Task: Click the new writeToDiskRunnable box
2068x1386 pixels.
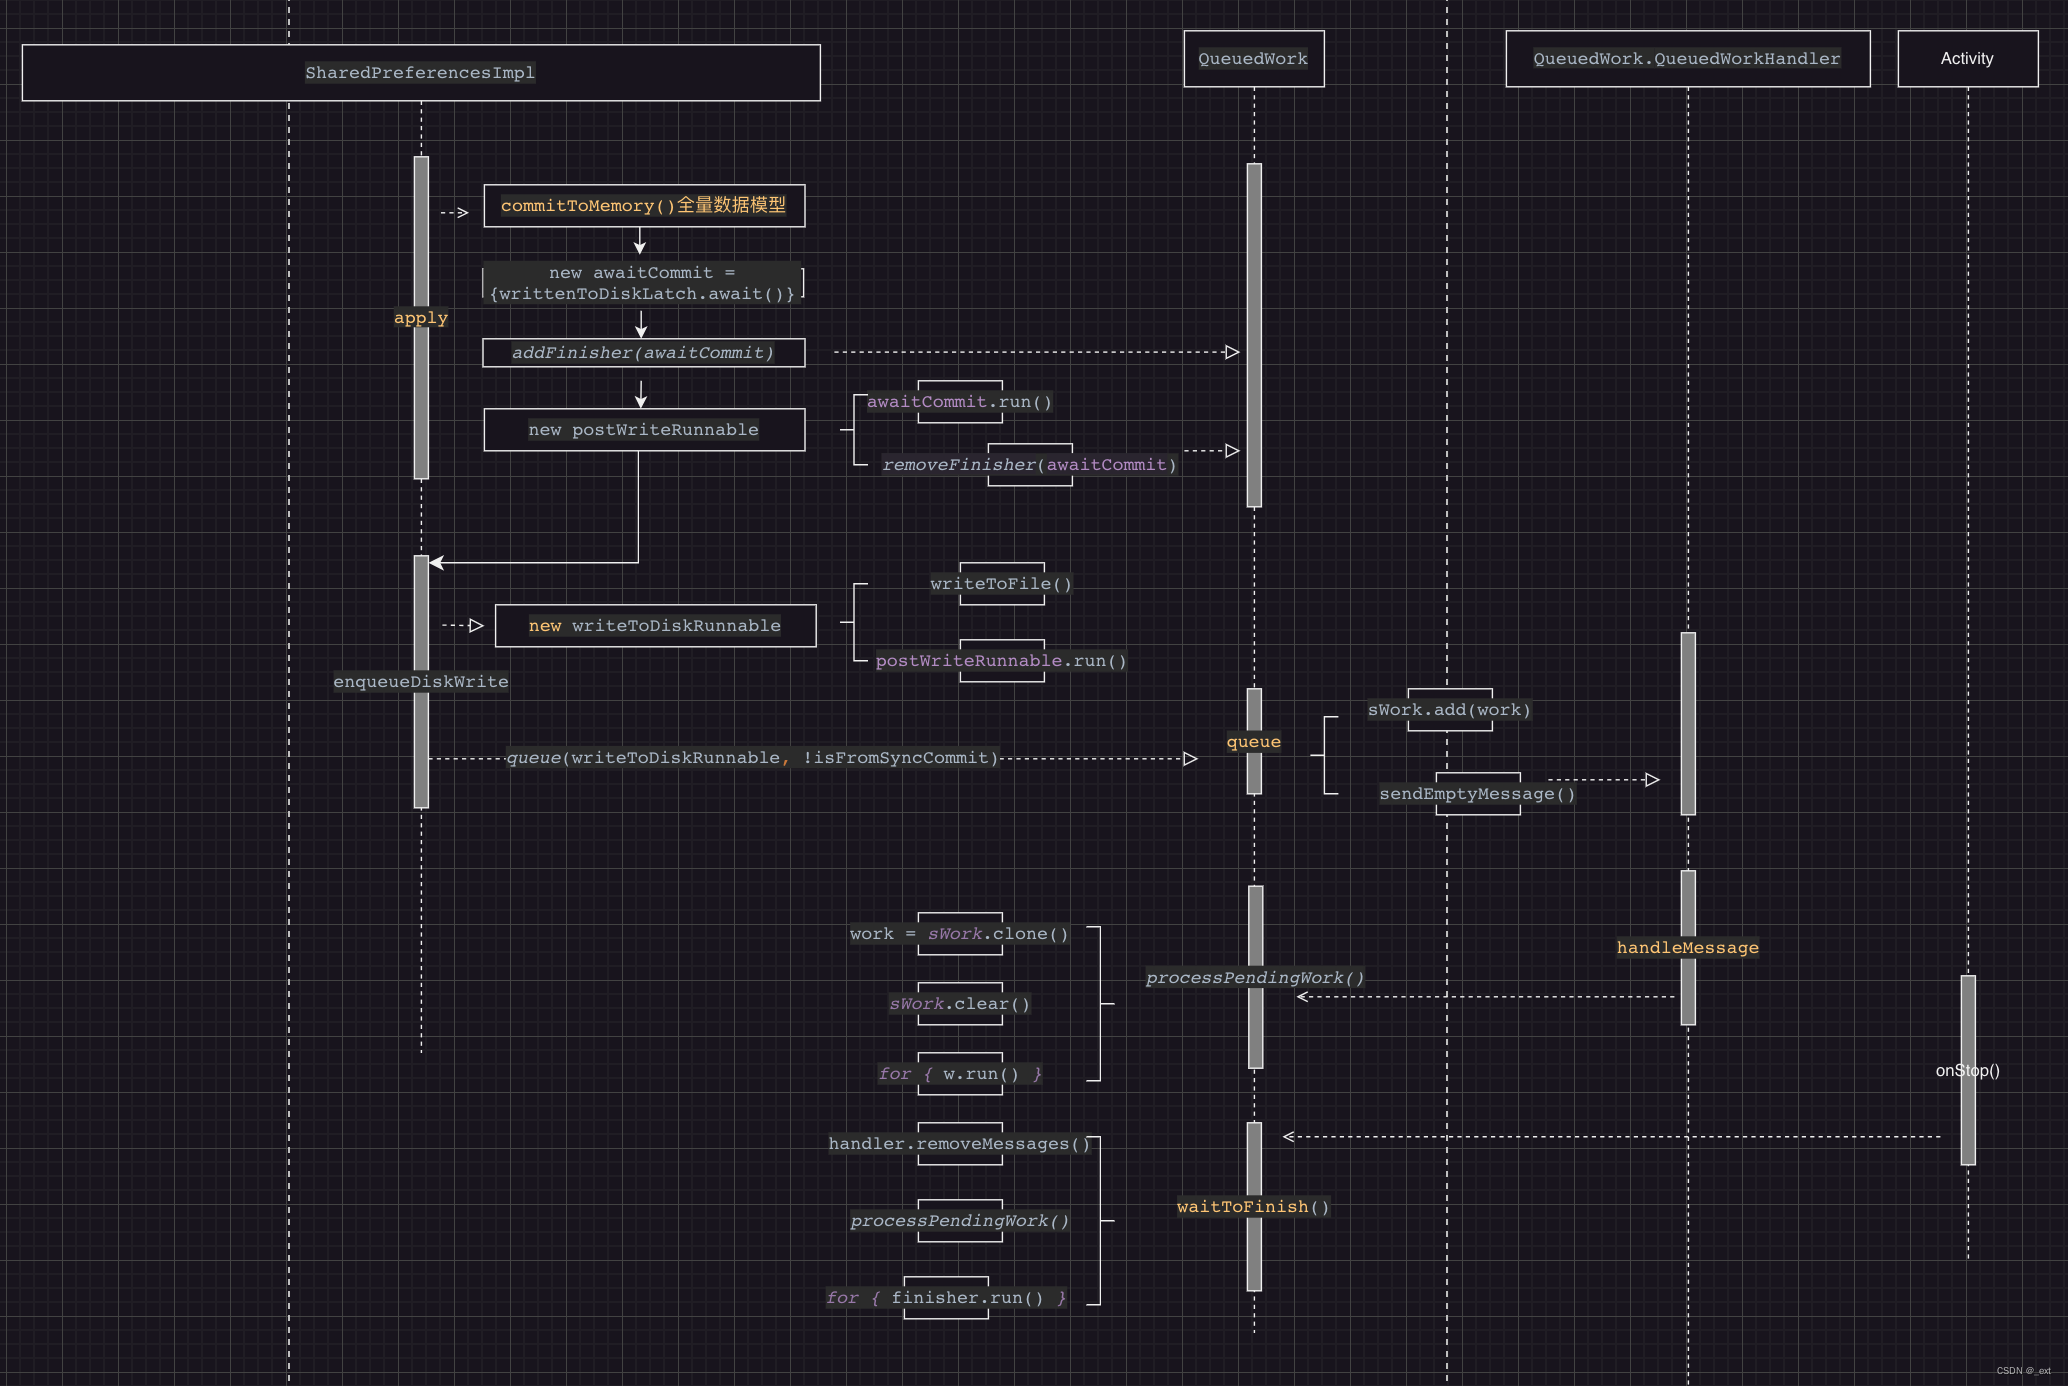Action: (x=655, y=625)
